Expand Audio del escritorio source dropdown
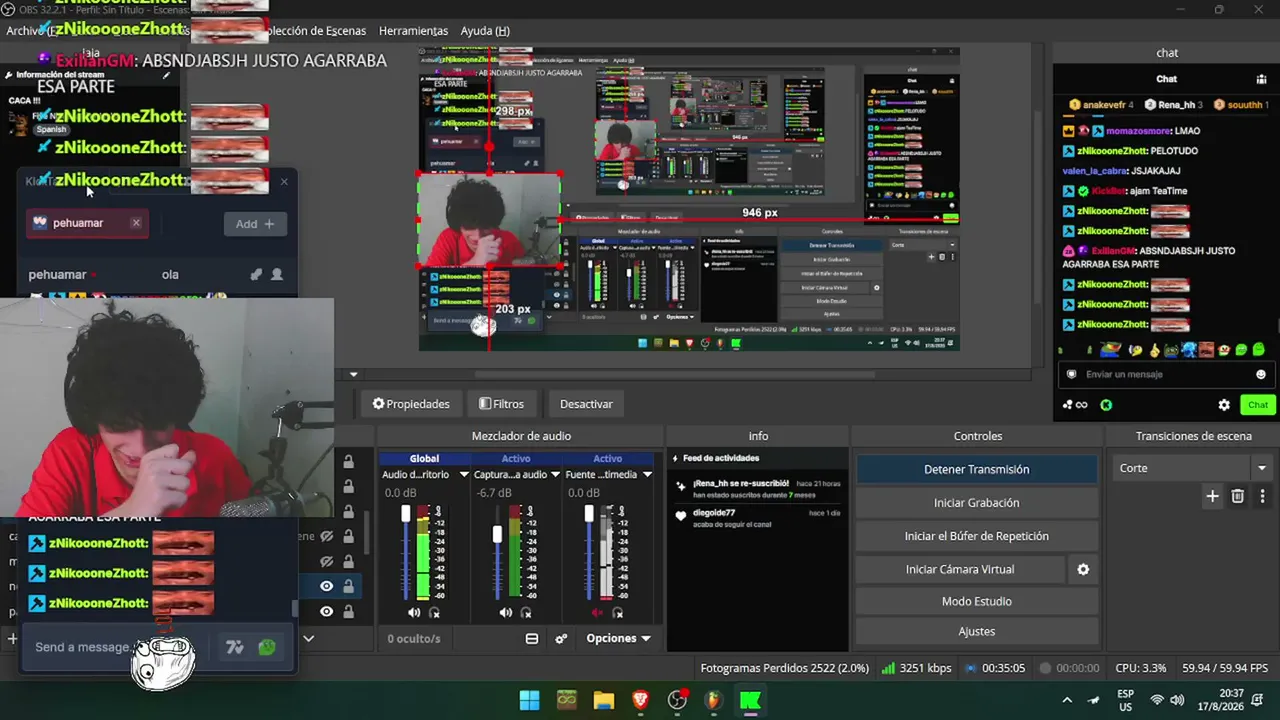 click(x=464, y=475)
